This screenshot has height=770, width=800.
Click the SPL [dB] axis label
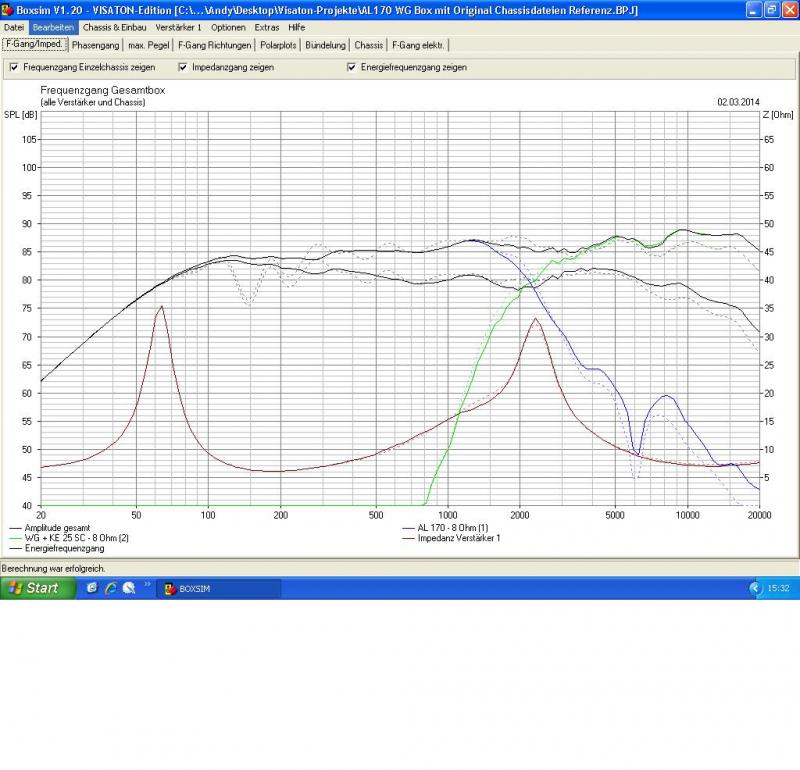(20, 115)
